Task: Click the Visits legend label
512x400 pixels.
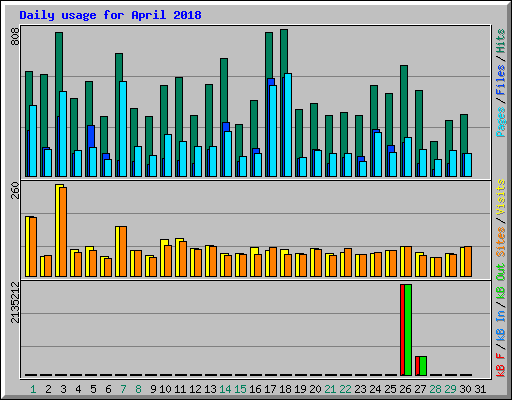Action: 501,197
